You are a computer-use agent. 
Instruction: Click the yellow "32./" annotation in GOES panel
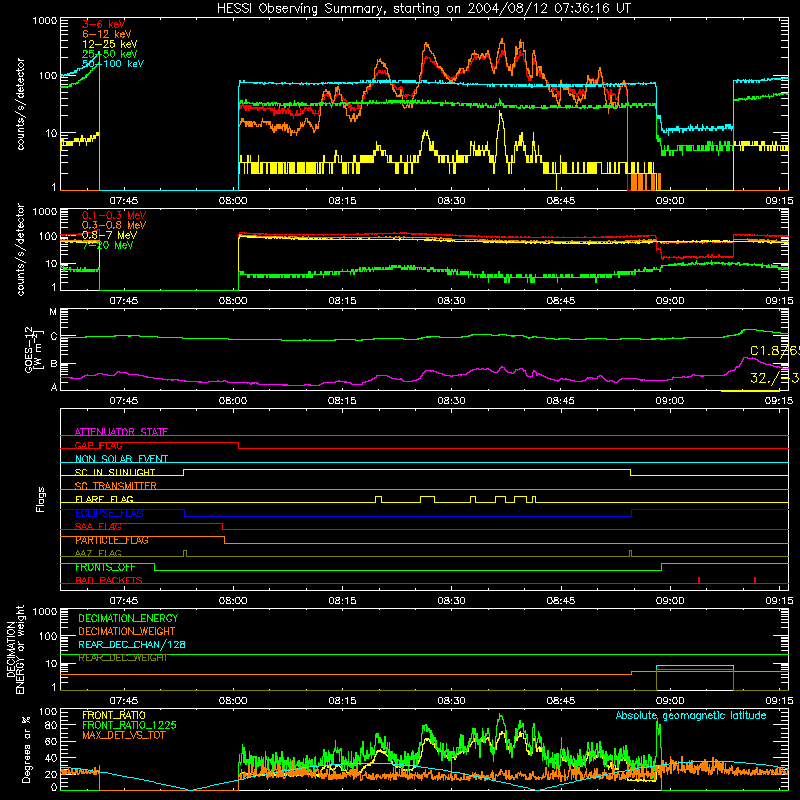pos(764,378)
